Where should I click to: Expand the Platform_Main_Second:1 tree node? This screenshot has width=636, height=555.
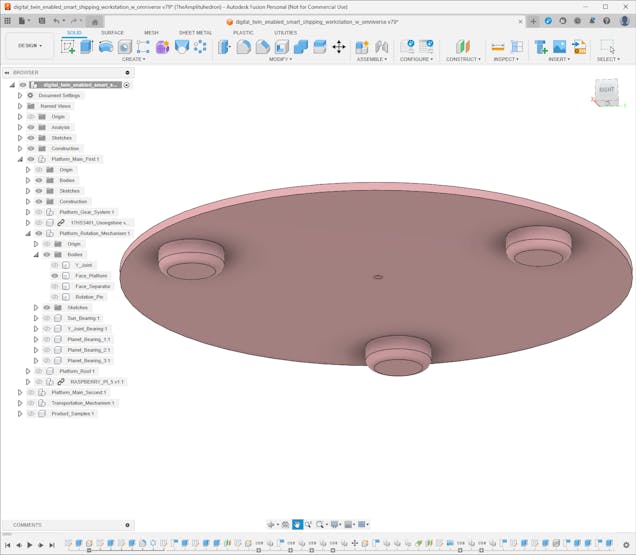pyautogui.click(x=19, y=392)
